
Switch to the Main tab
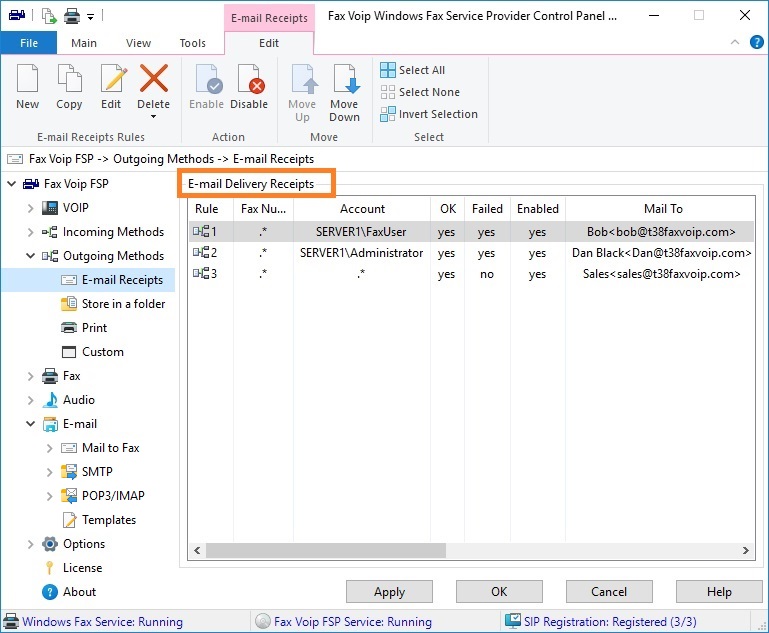click(x=84, y=43)
